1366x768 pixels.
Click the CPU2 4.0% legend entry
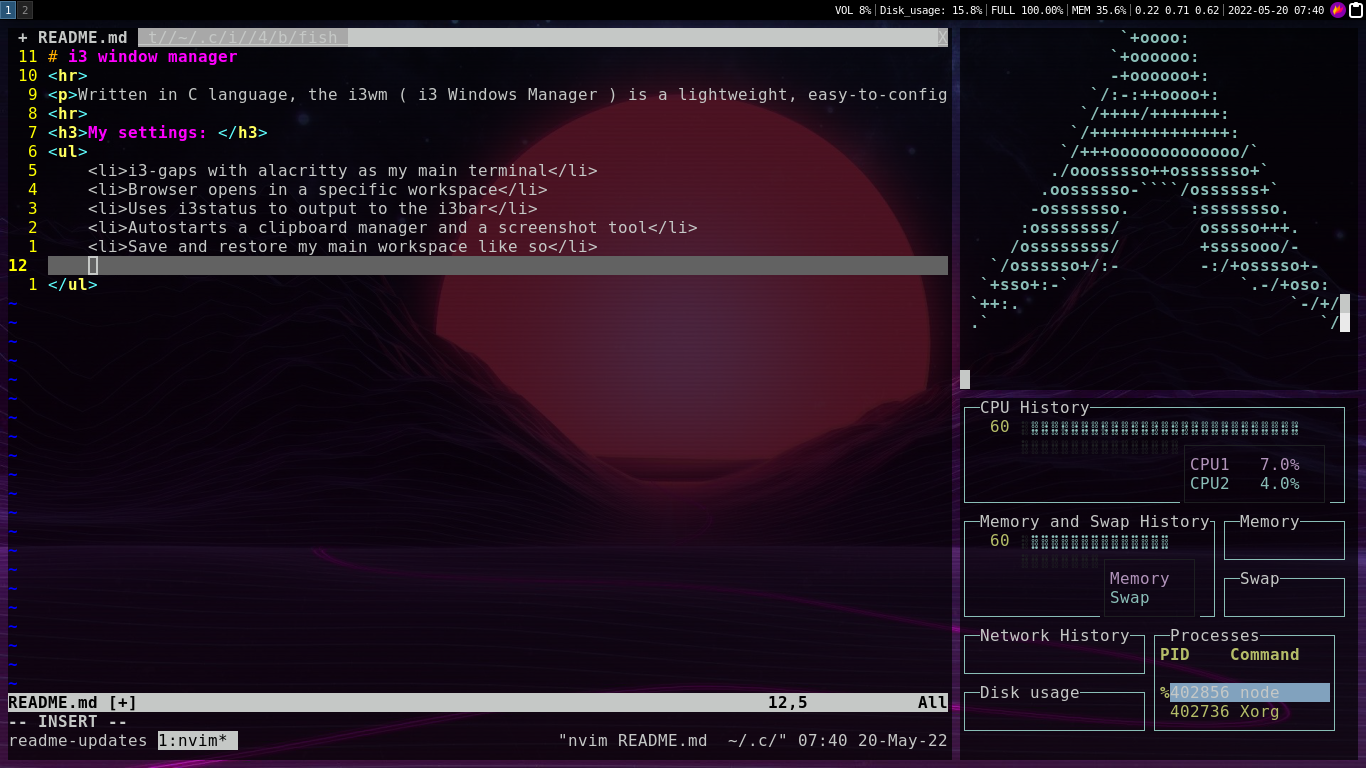[1245, 484]
